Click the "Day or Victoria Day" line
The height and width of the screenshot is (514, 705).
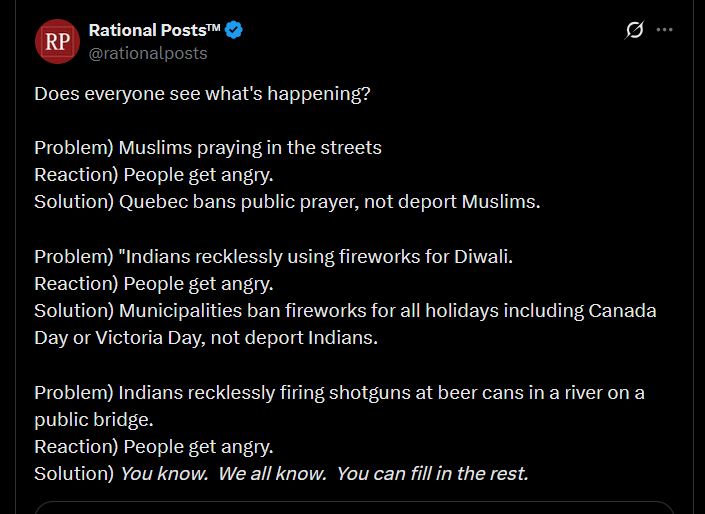click(206, 337)
